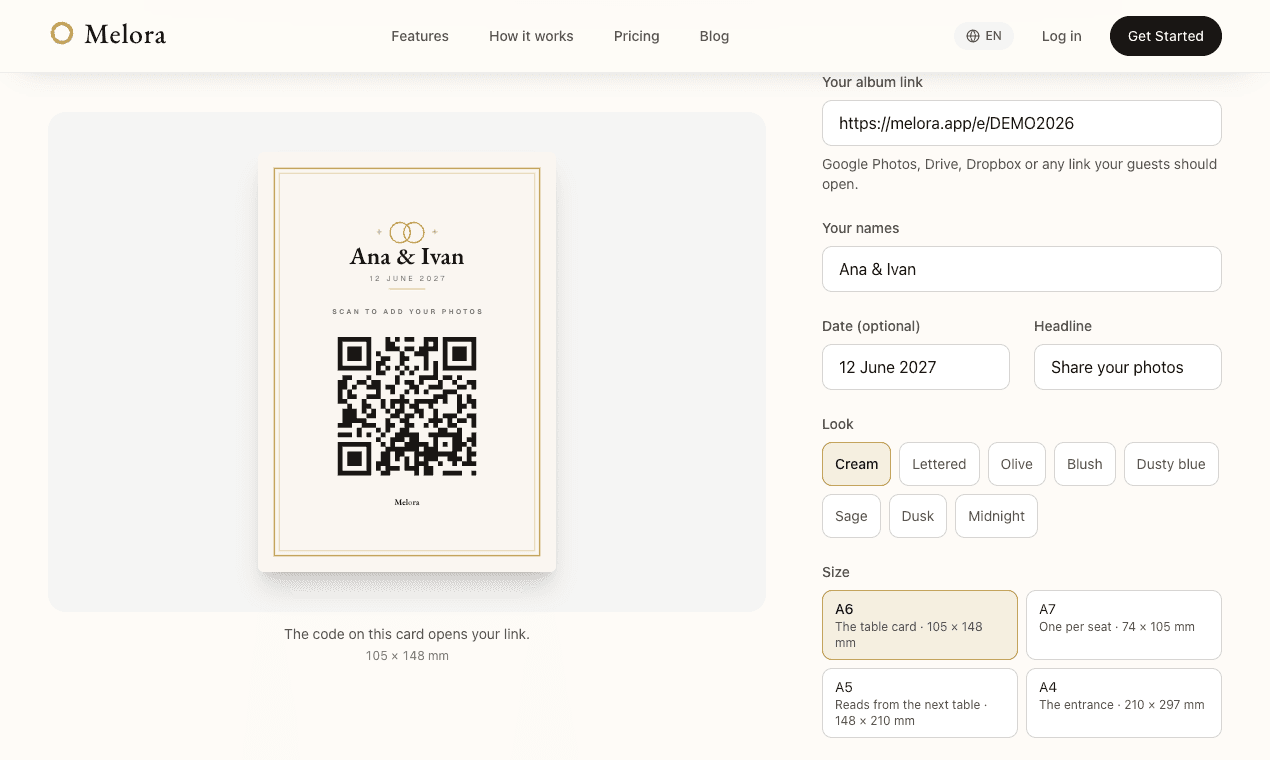Click the Log in link
Image resolution: width=1270 pixels, height=760 pixels.
(1061, 36)
